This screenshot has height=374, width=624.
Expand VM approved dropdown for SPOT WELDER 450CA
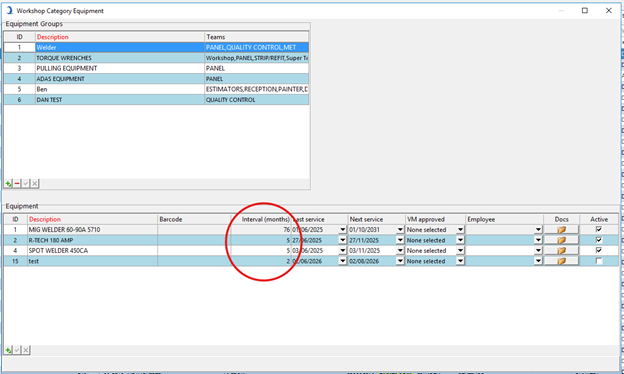pyautogui.click(x=460, y=251)
